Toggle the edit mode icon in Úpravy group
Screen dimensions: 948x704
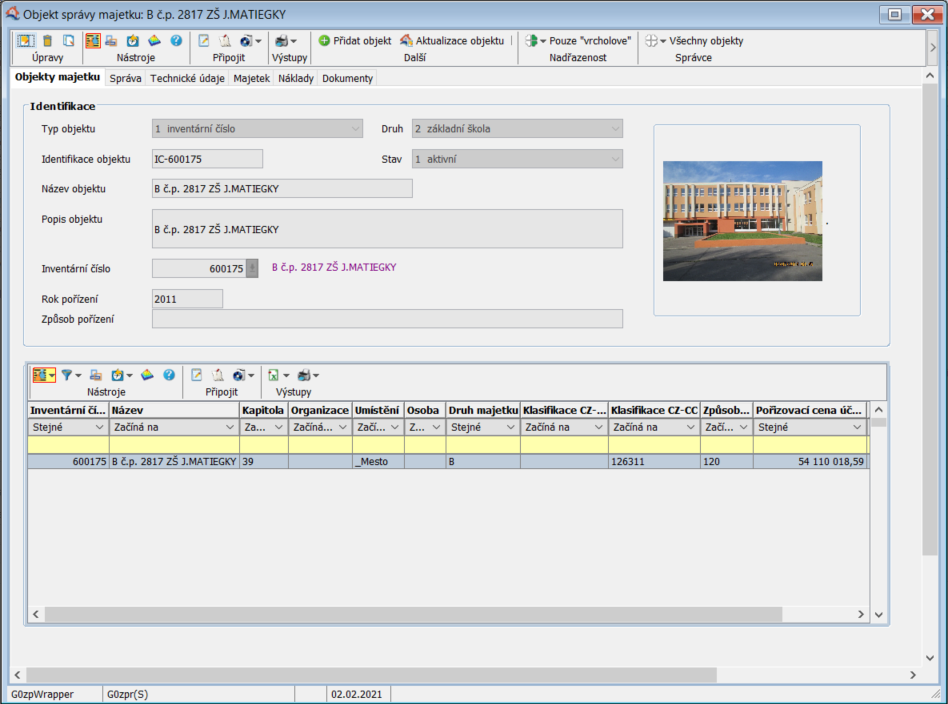coord(25,41)
